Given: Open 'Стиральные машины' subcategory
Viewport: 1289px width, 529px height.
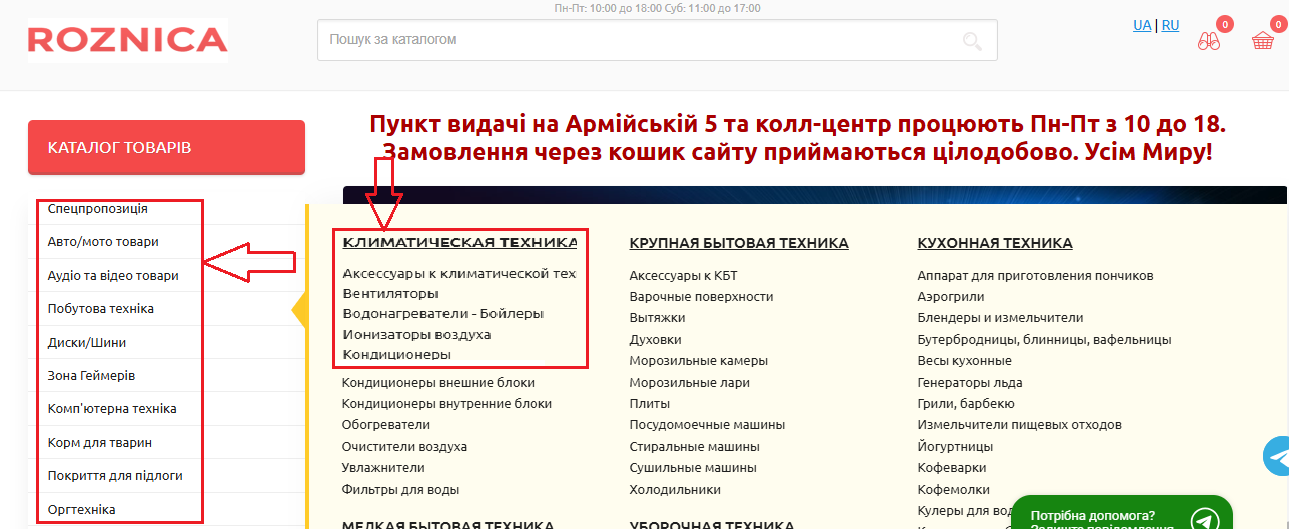Looking at the screenshot, I should coord(694,447).
